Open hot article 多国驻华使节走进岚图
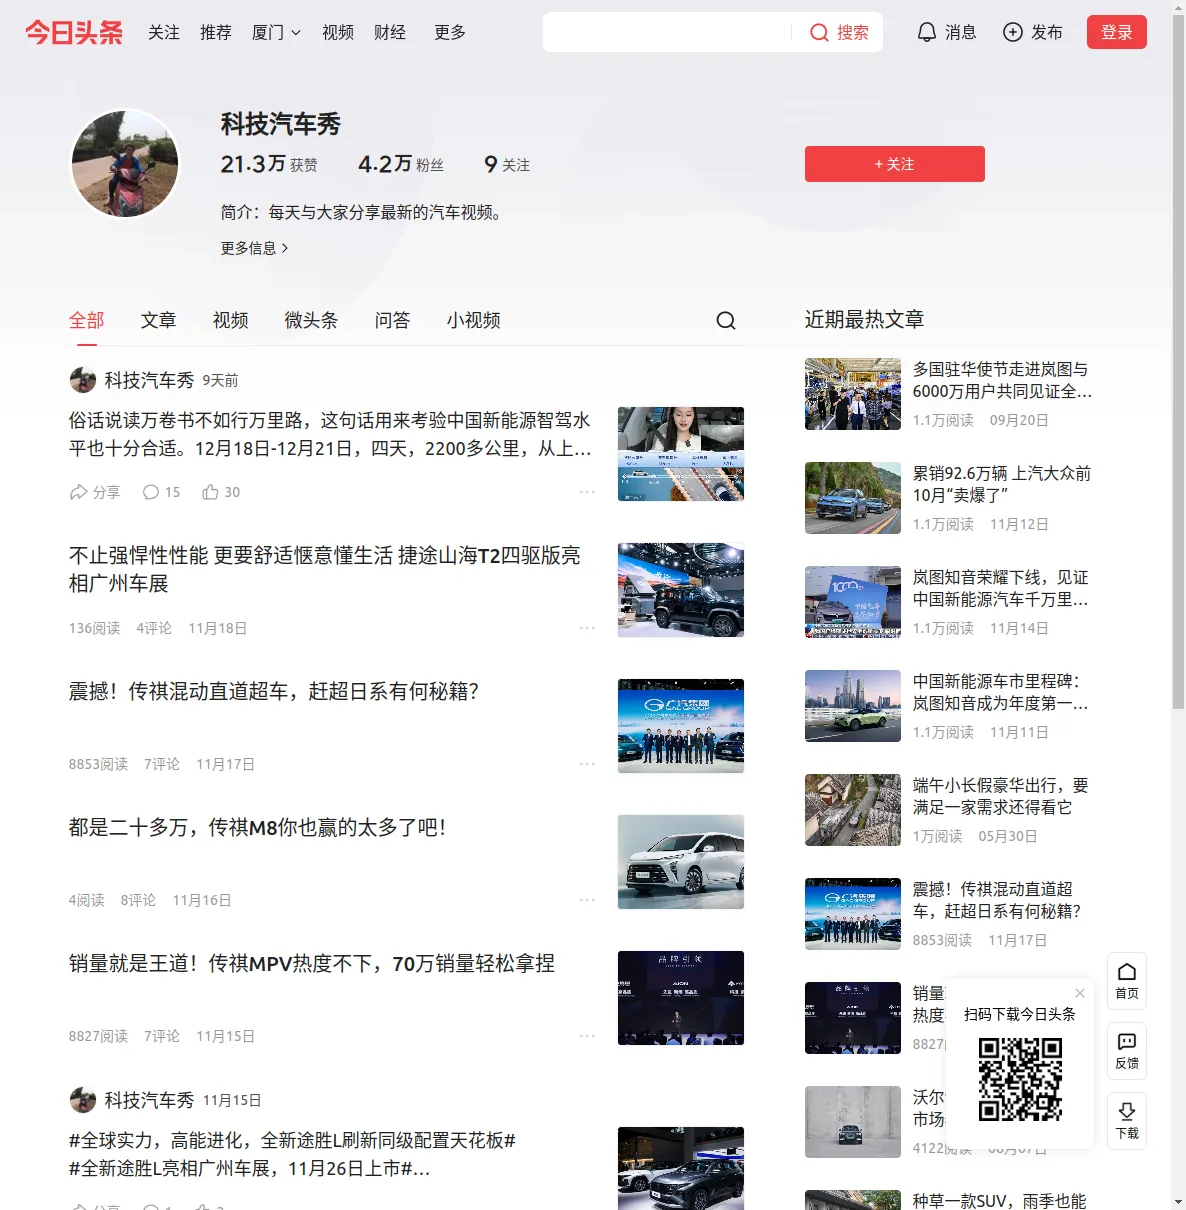Viewport: 1186px width, 1210px height. click(x=1001, y=380)
